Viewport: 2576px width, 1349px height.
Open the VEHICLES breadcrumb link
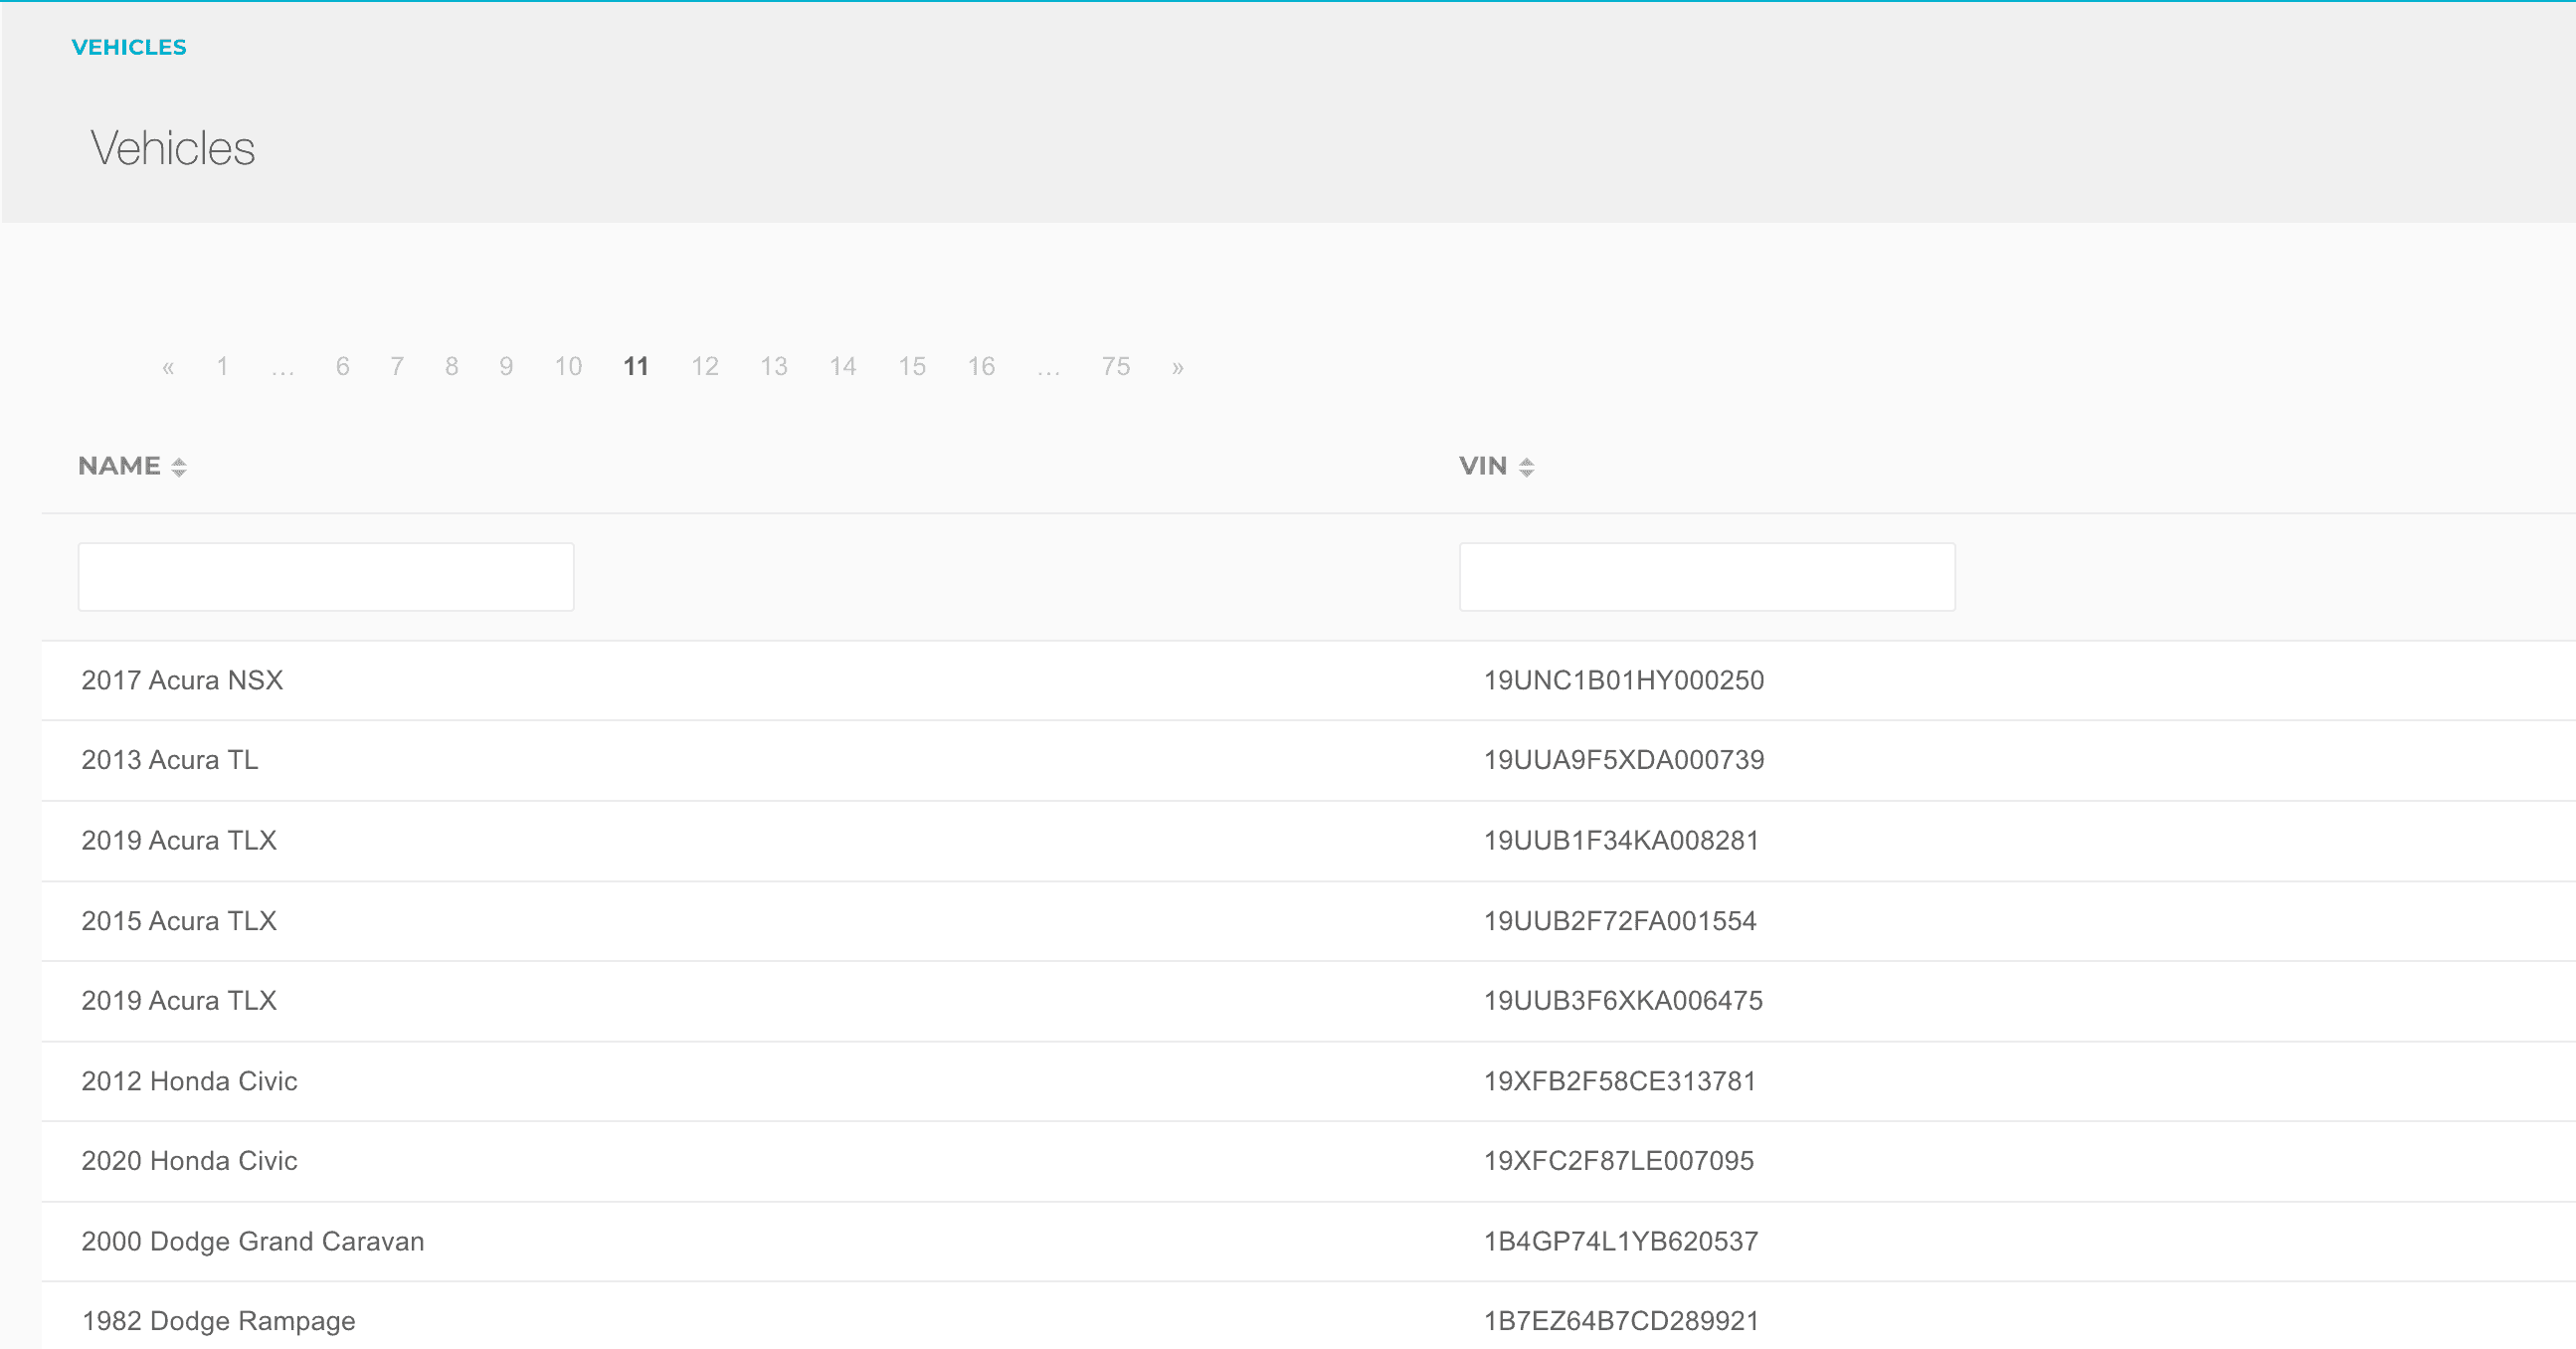click(129, 47)
